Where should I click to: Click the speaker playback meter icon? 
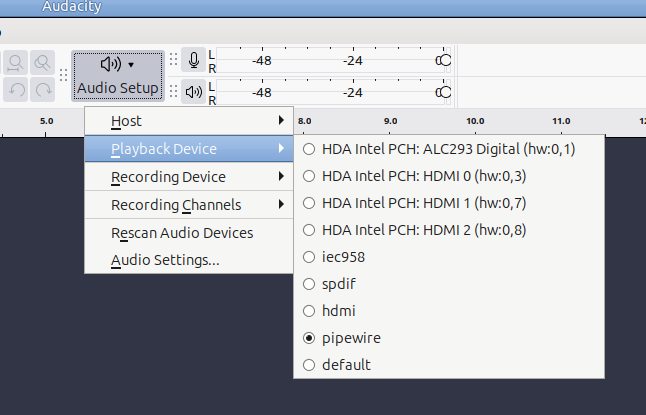point(194,91)
